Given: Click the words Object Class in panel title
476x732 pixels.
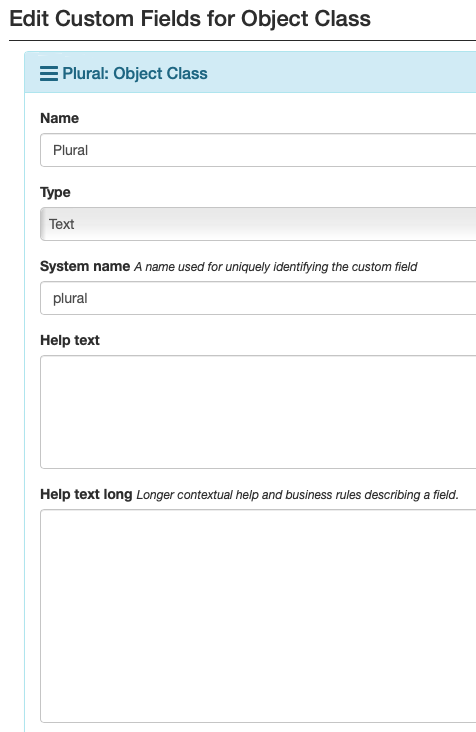Looking at the screenshot, I should point(161,74).
